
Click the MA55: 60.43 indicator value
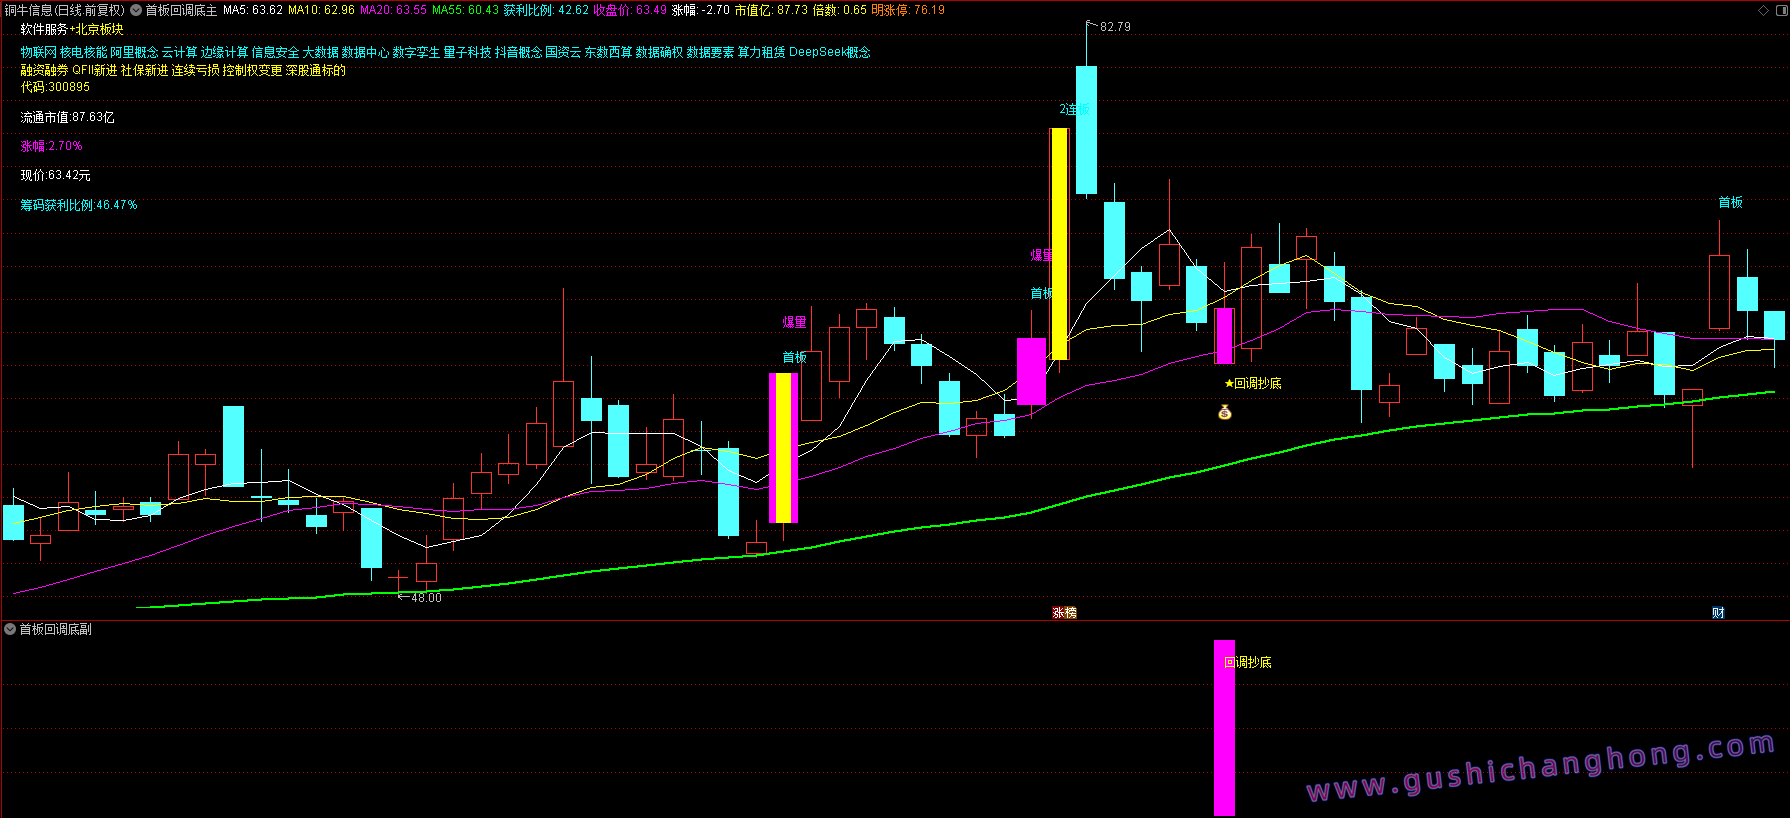pyautogui.click(x=465, y=10)
